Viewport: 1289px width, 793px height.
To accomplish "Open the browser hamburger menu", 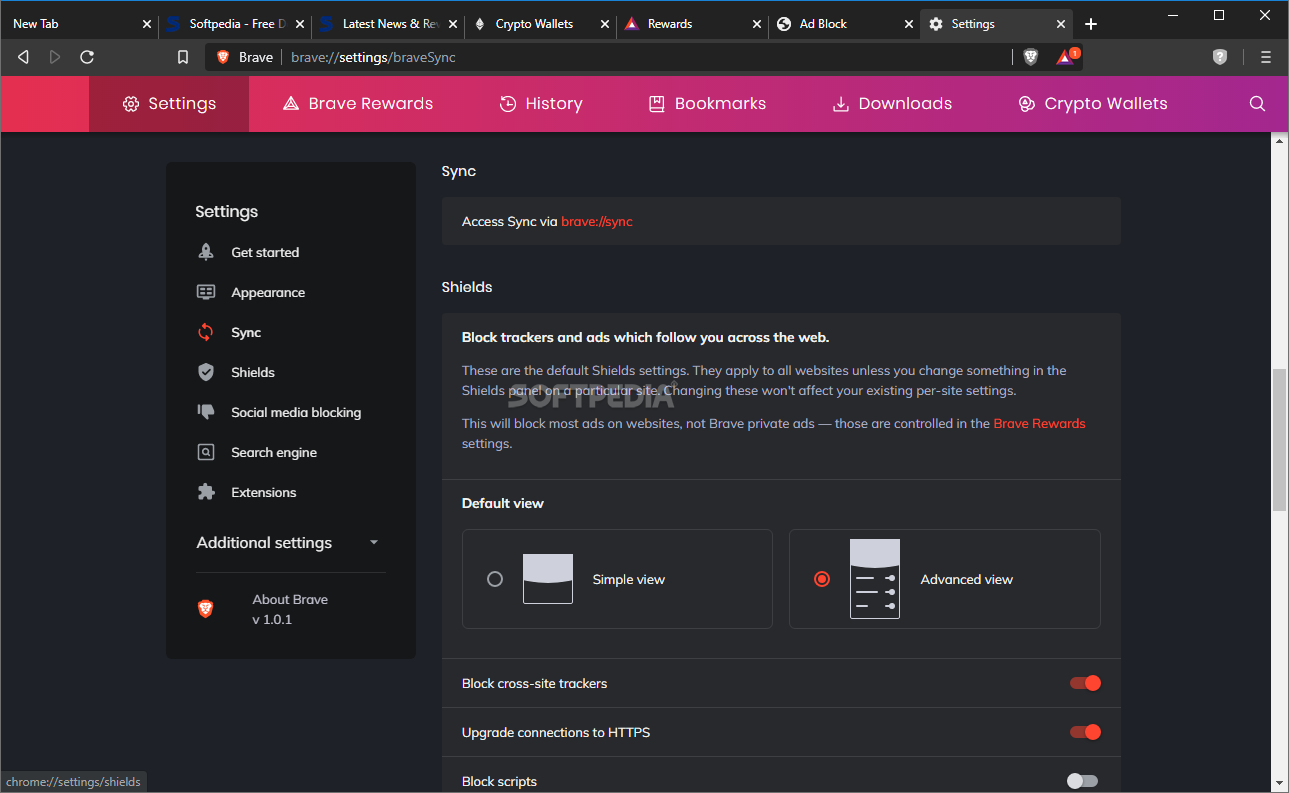I will (1266, 57).
